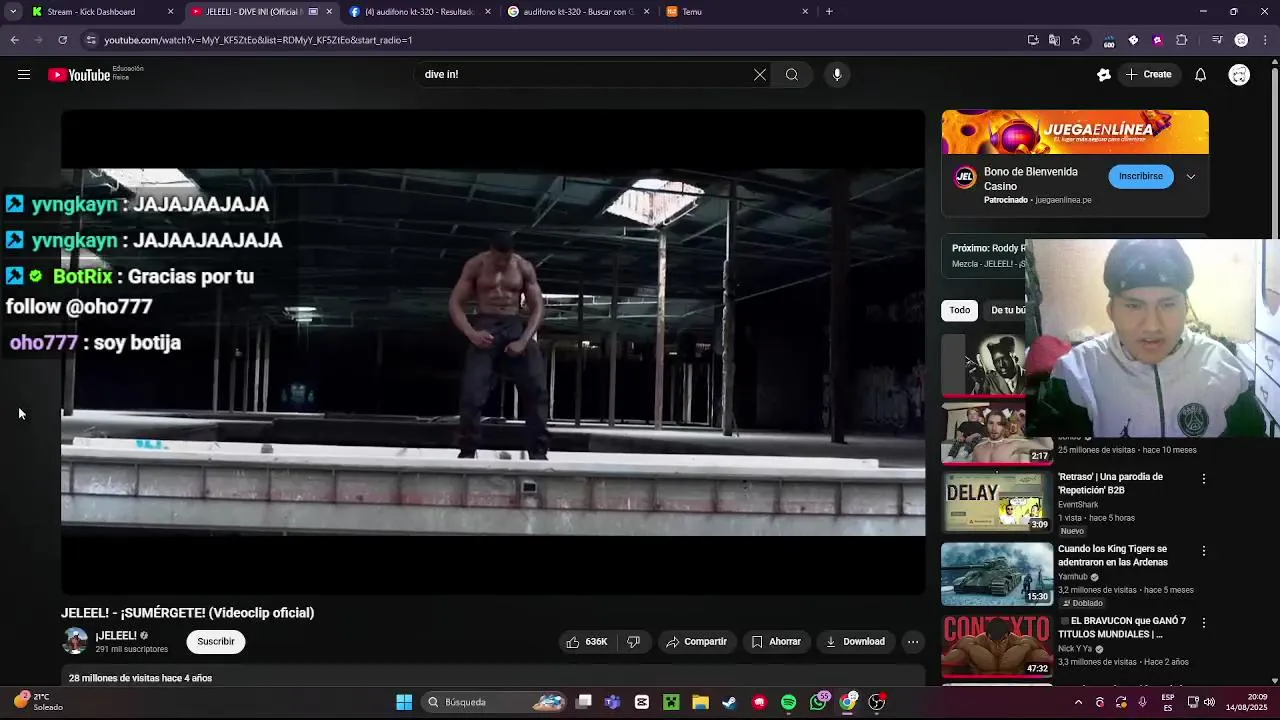
Task: Open the ¡JELEEL! channel avatar
Action: (75, 641)
